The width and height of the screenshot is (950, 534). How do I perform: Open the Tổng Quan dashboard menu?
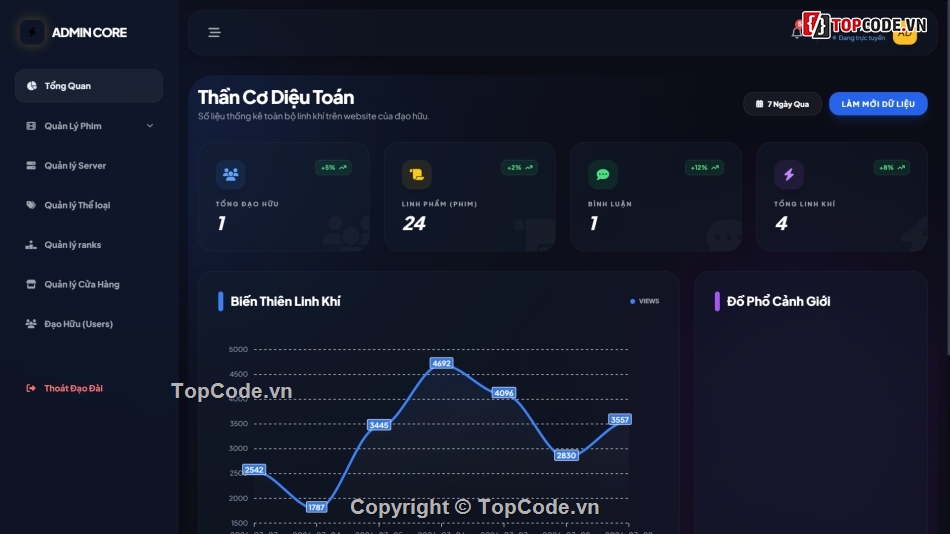click(88, 85)
